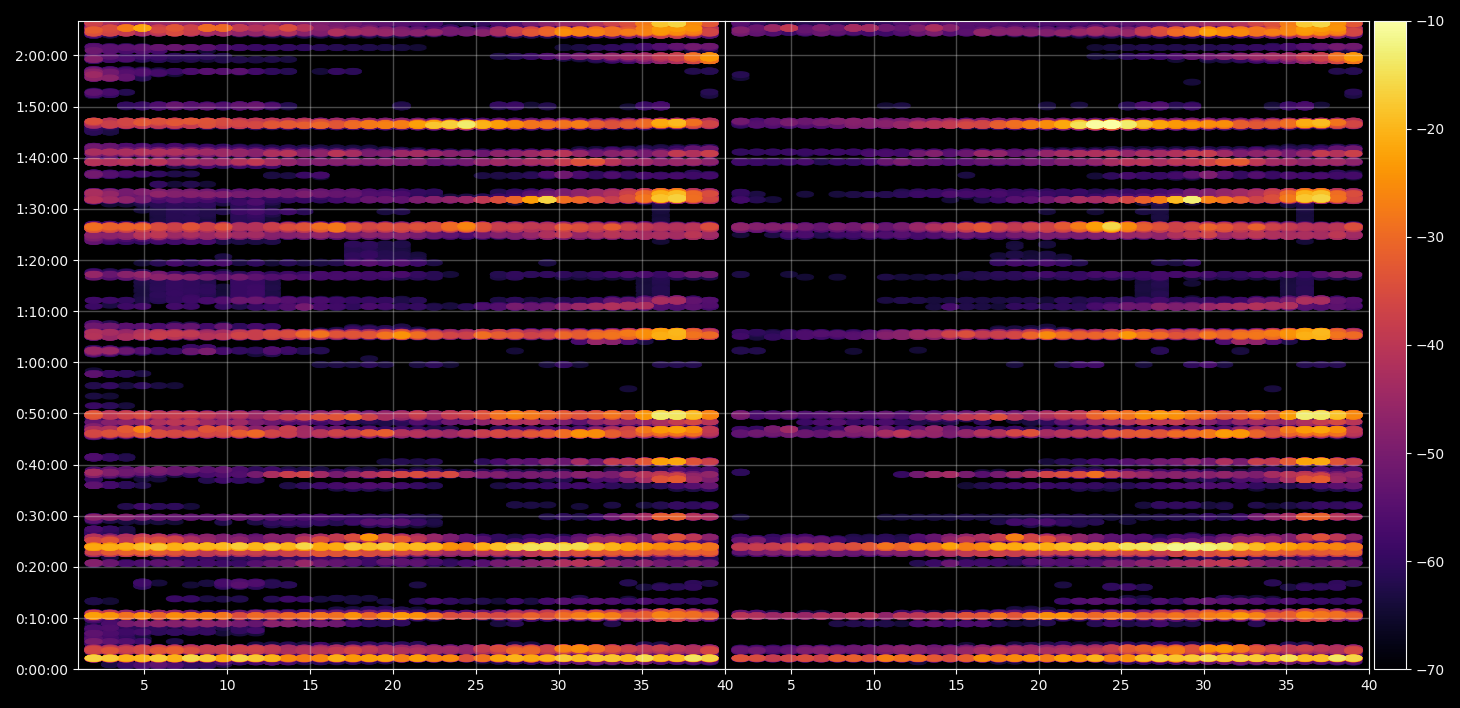Click x-axis label 5 under first heatmap
This screenshot has height=708, width=1460.
tap(144, 685)
